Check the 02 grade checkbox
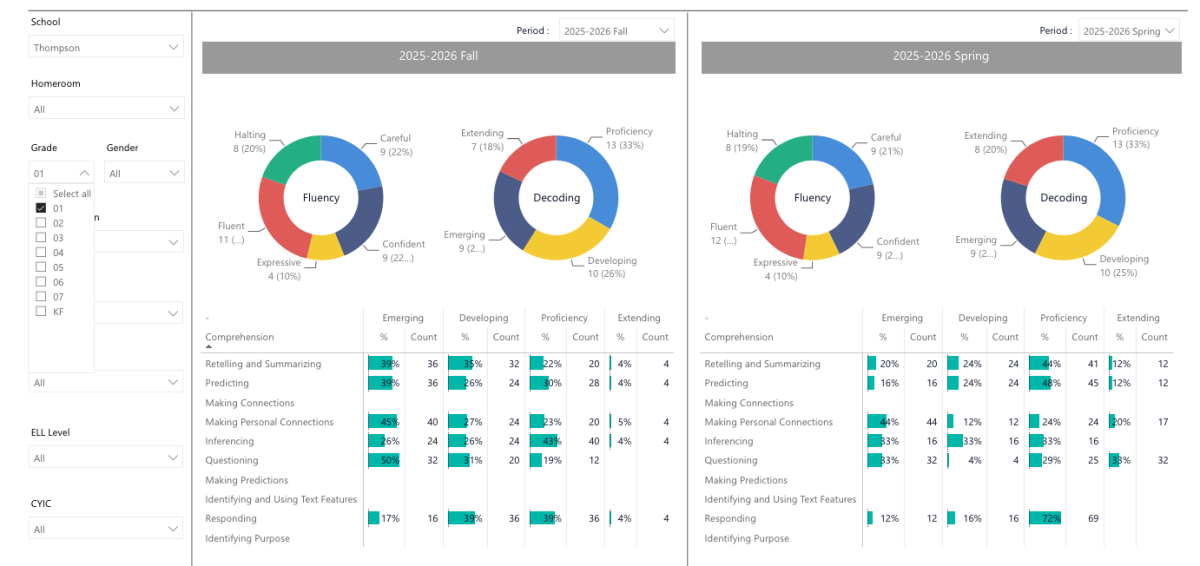Screen dimensions: 1200x566 point(41,223)
